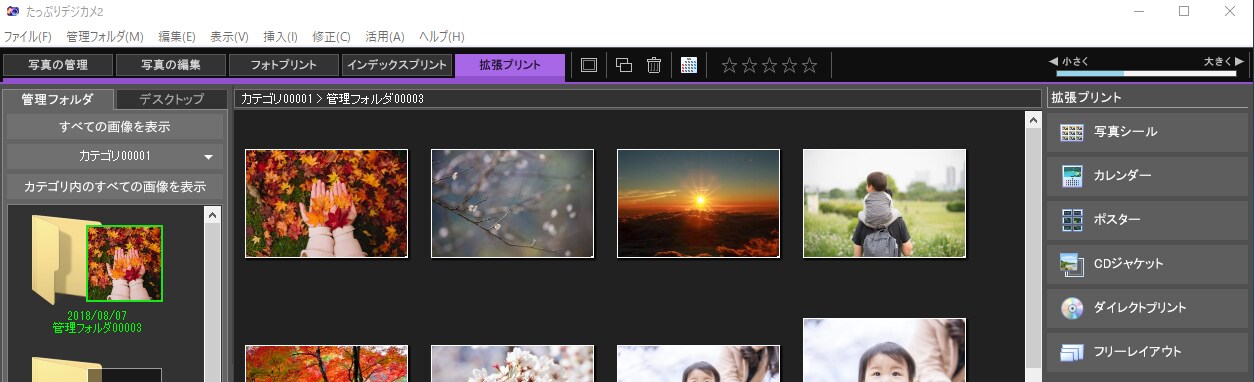This screenshot has height=382, width=1254.
Task: Switch to the 写真の管理 tab
Action: (58, 66)
